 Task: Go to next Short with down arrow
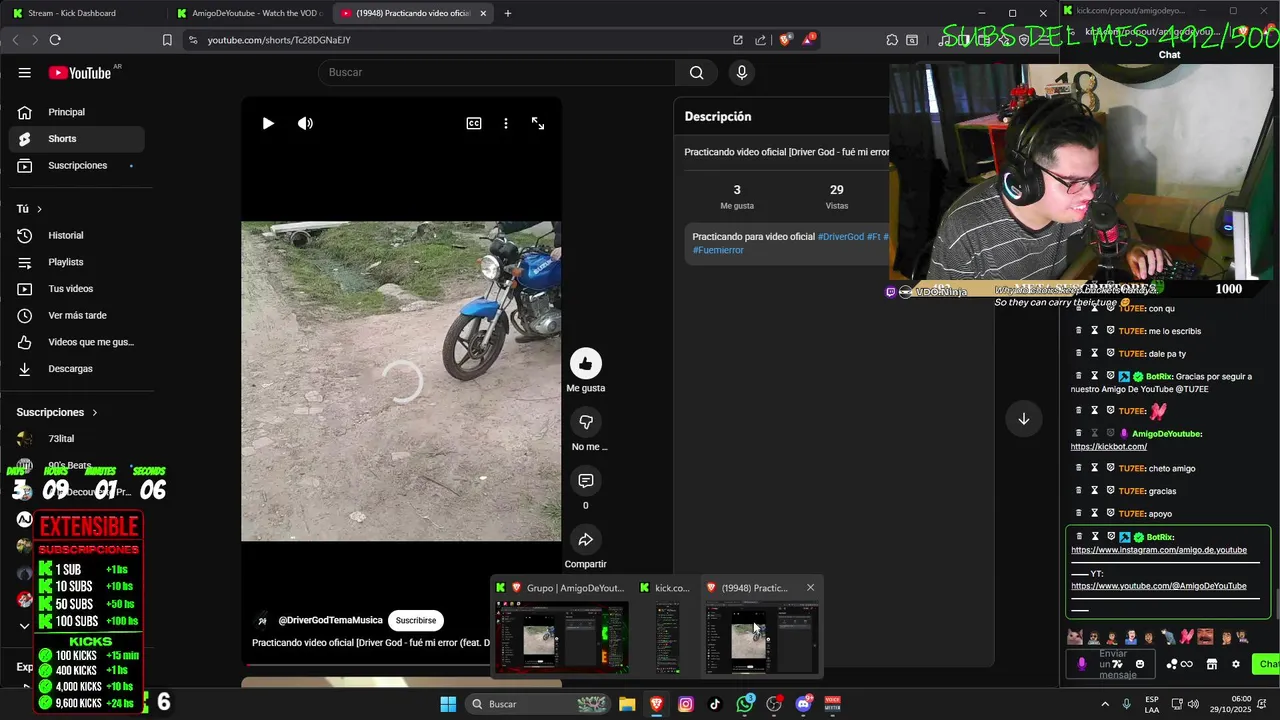pos(1023,419)
